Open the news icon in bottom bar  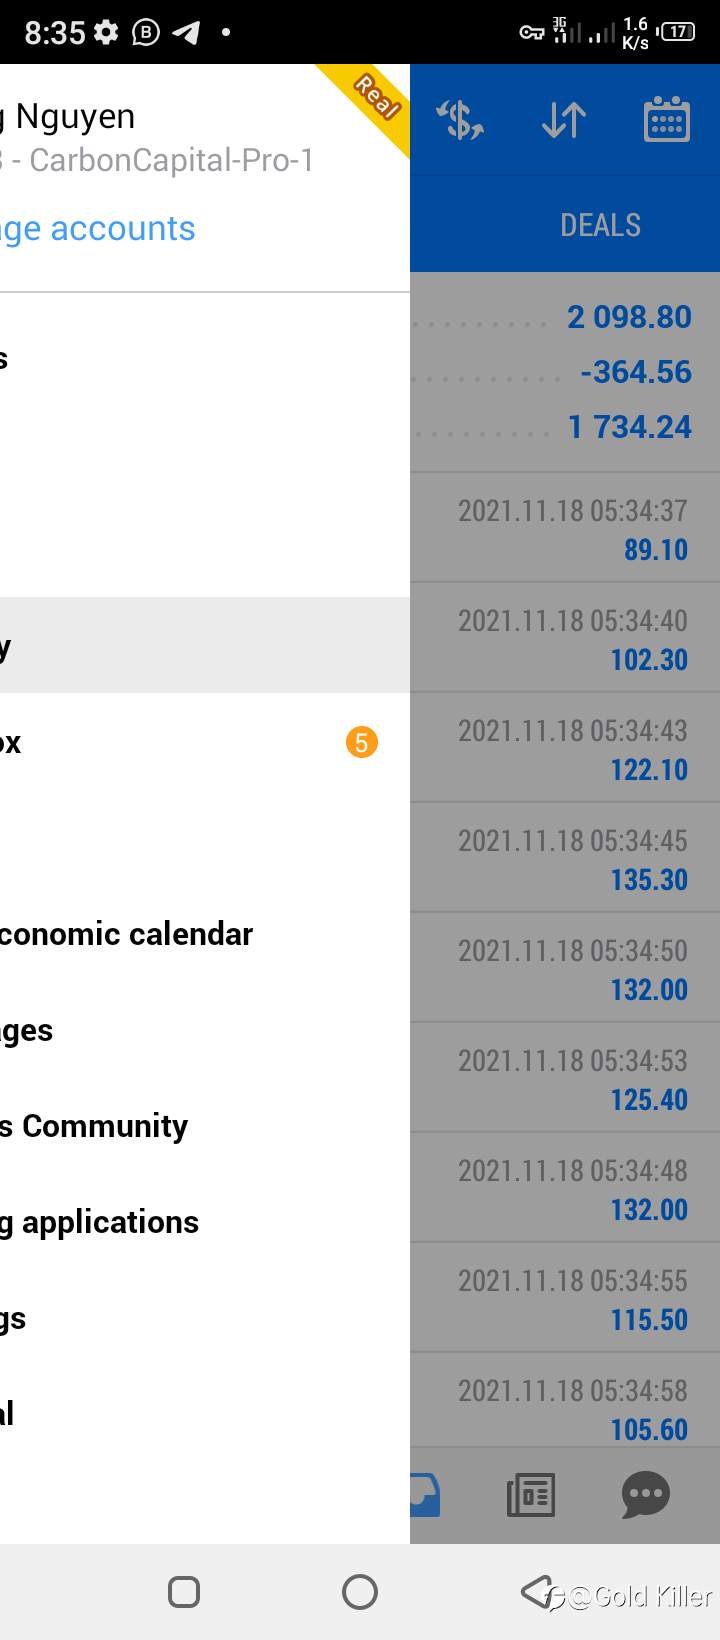tap(531, 1495)
